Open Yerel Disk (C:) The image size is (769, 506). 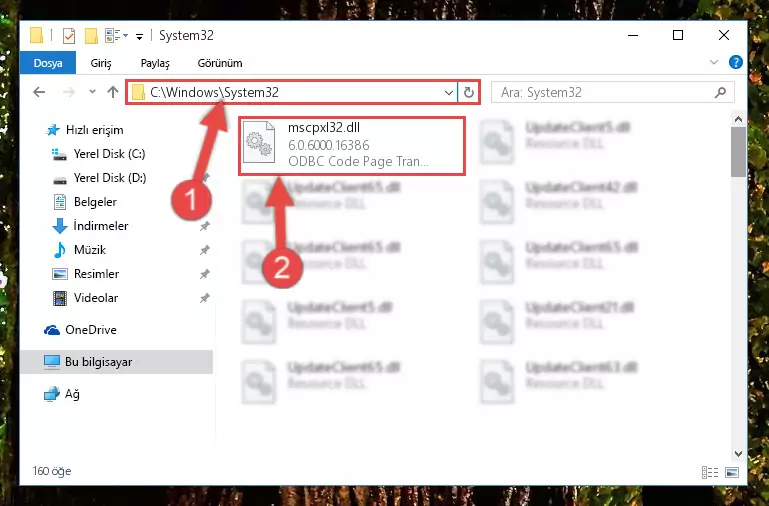(x=109, y=154)
